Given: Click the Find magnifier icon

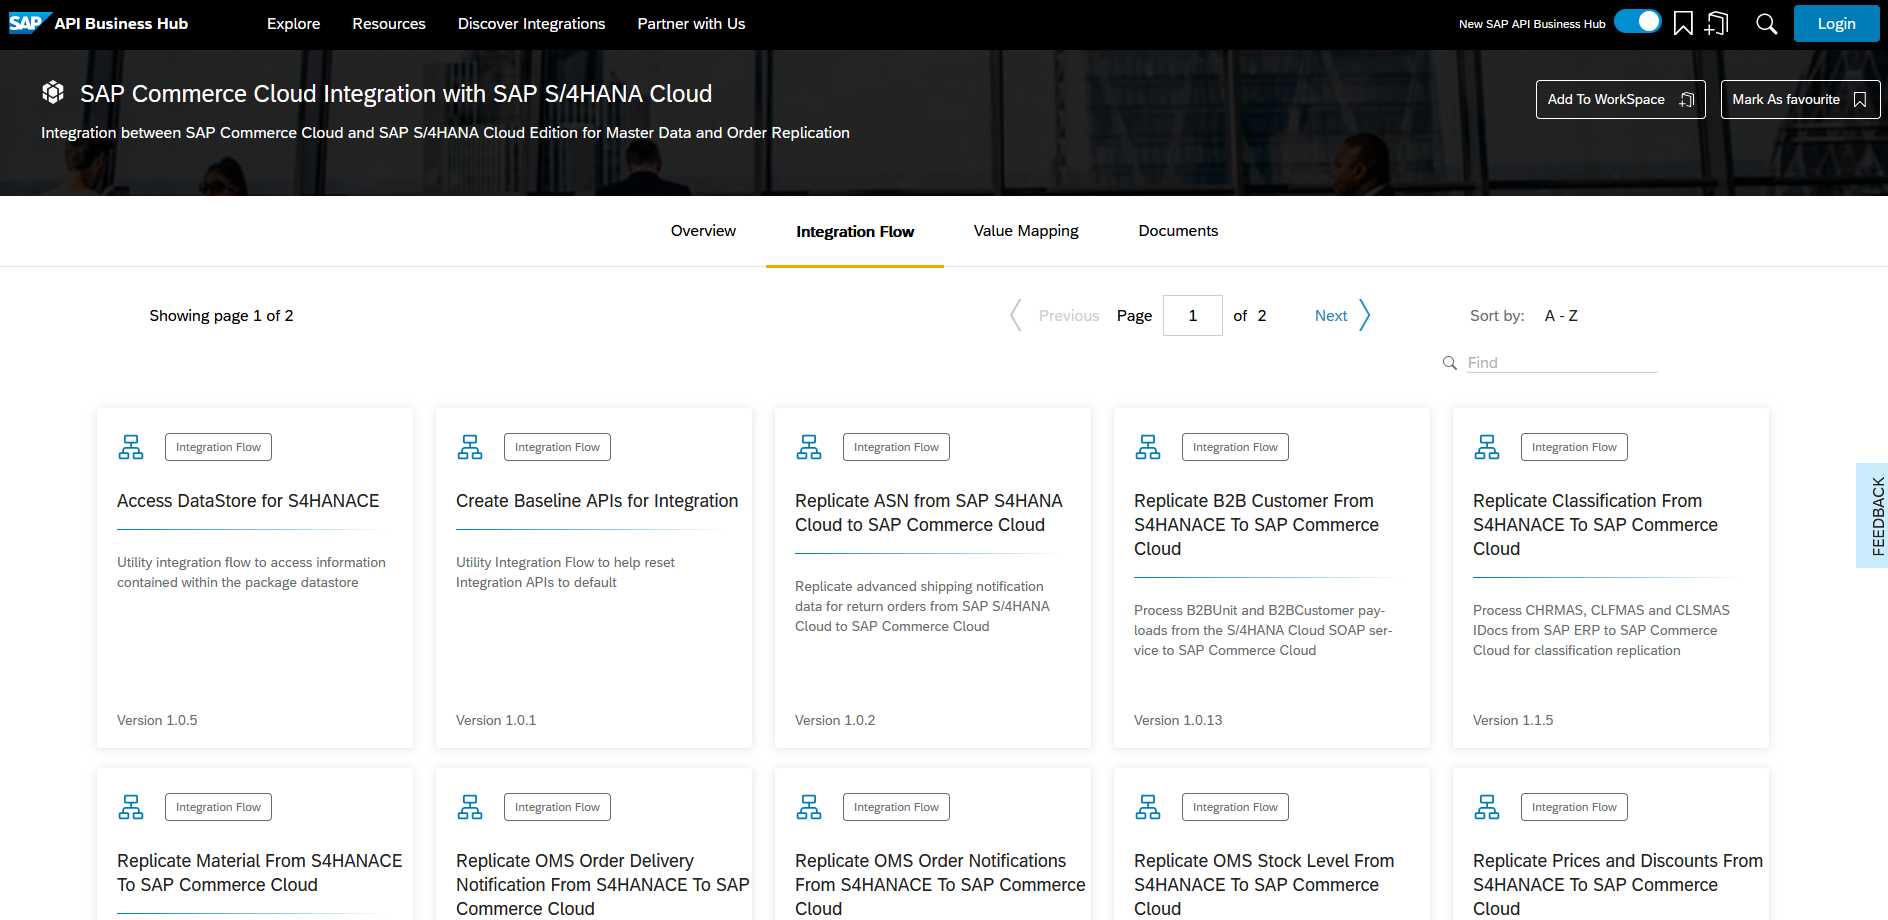Looking at the screenshot, I should [1450, 363].
